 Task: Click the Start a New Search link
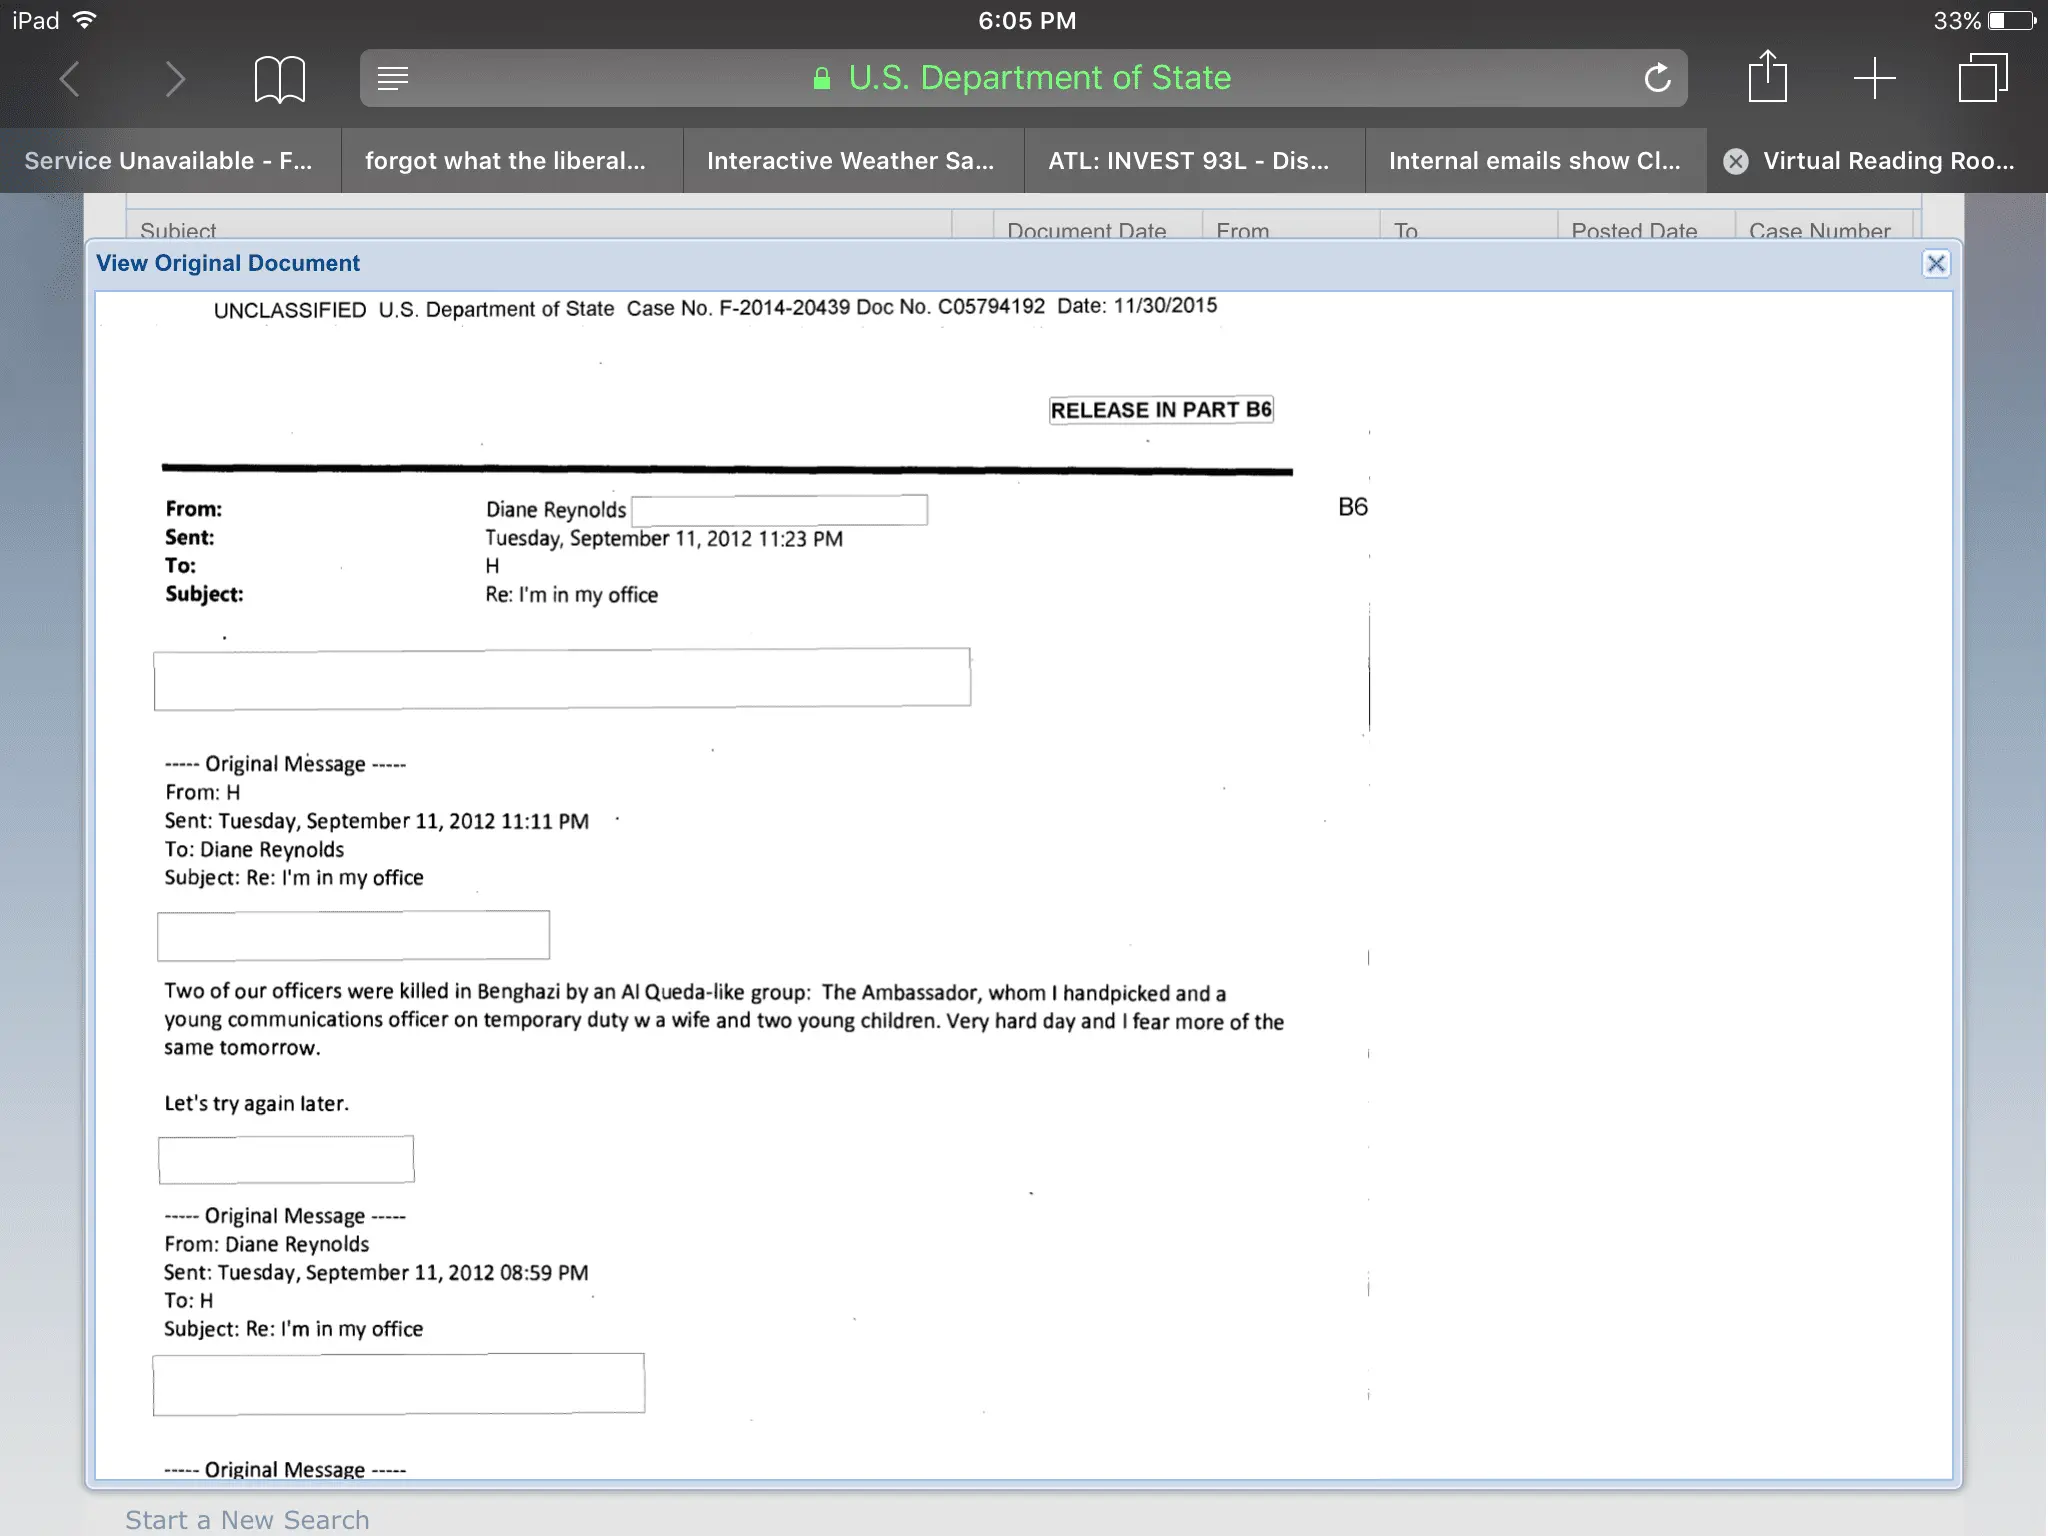[247, 1519]
